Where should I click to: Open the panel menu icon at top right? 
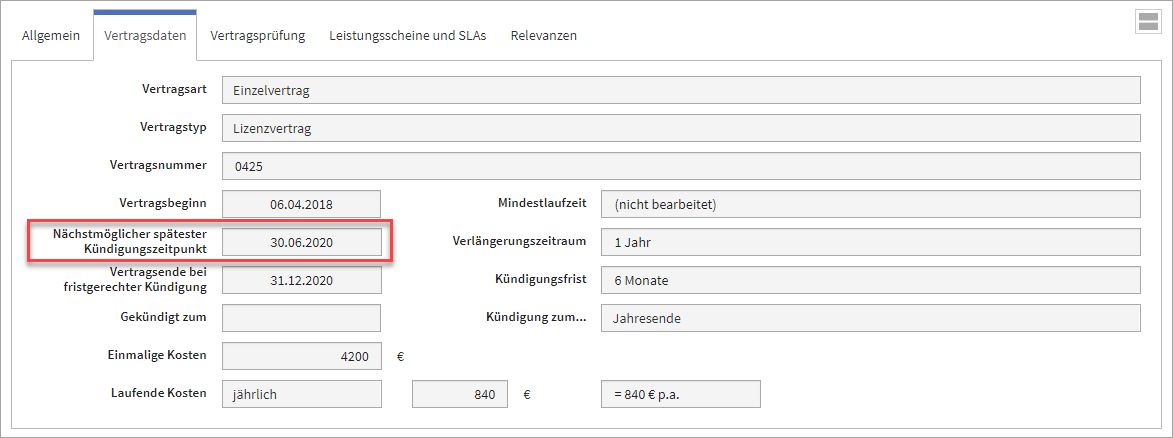(x=1147, y=22)
